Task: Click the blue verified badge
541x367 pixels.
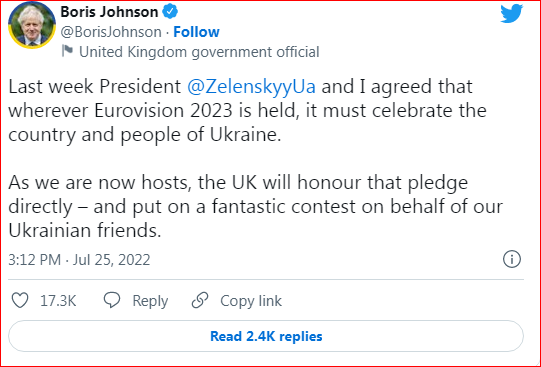Action: point(170,12)
